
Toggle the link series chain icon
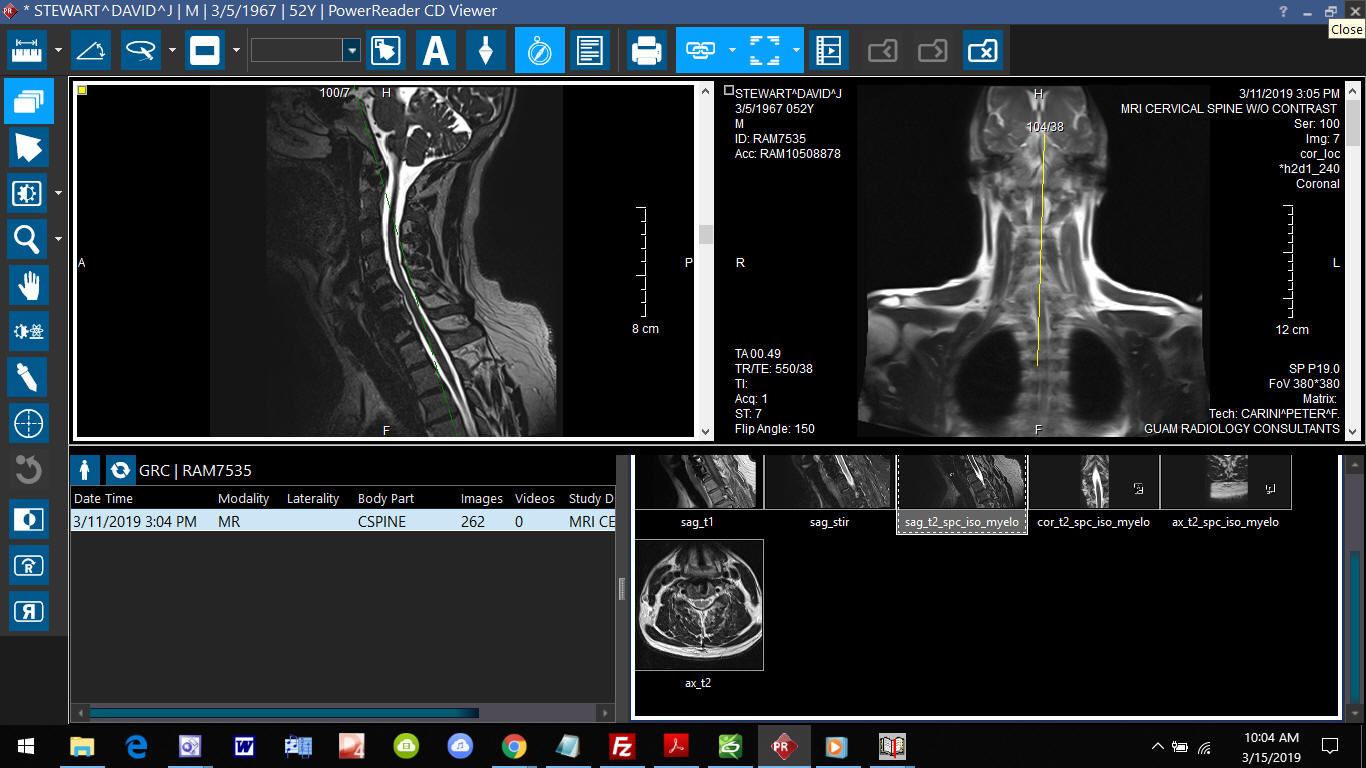pyautogui.click(x=700, y=50)
